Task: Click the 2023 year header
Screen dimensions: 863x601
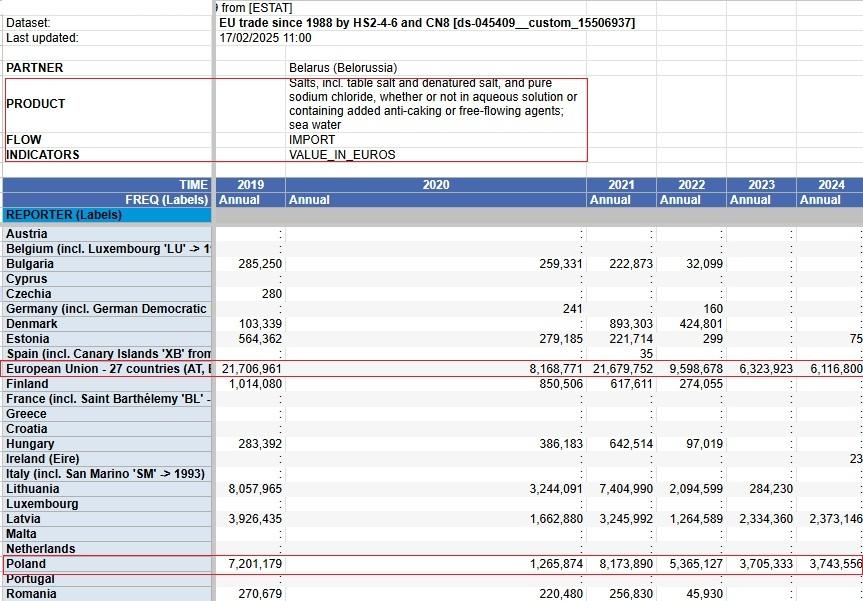Action: coord(761,185)
